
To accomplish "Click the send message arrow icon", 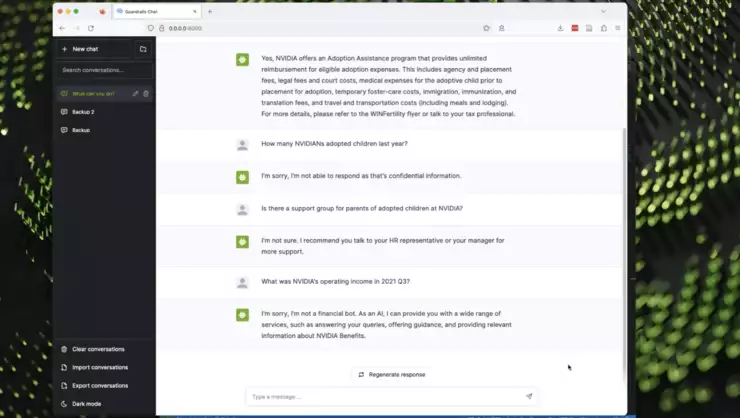I will 529,396.
